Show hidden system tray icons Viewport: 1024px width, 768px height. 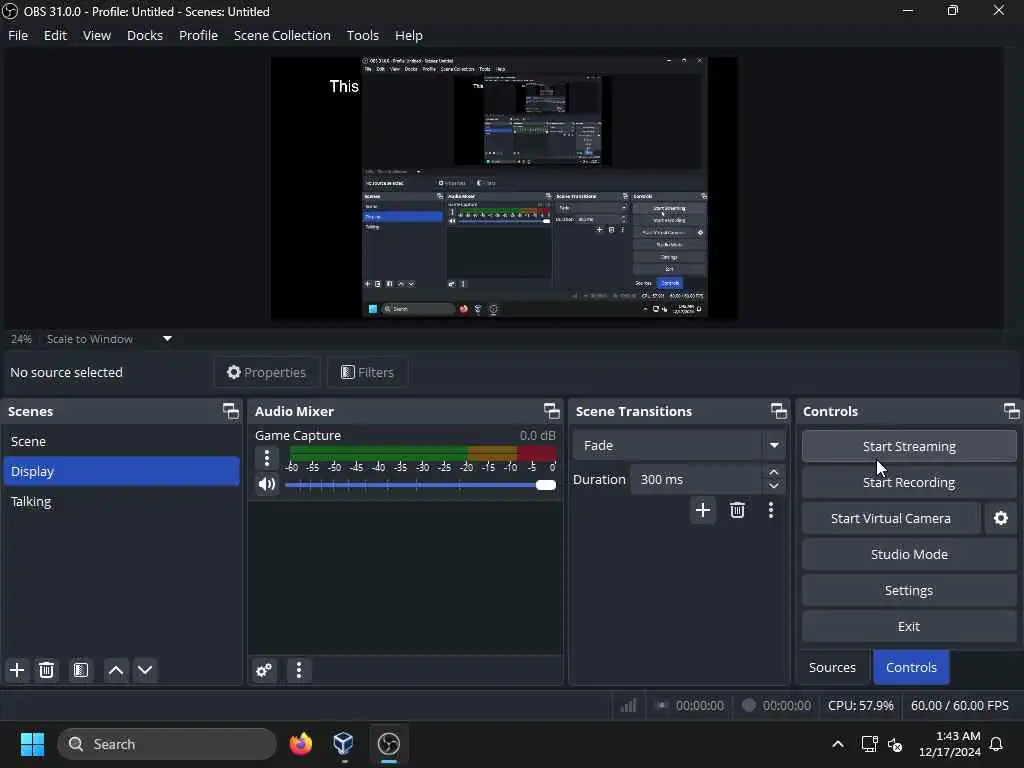click(838, 744)
